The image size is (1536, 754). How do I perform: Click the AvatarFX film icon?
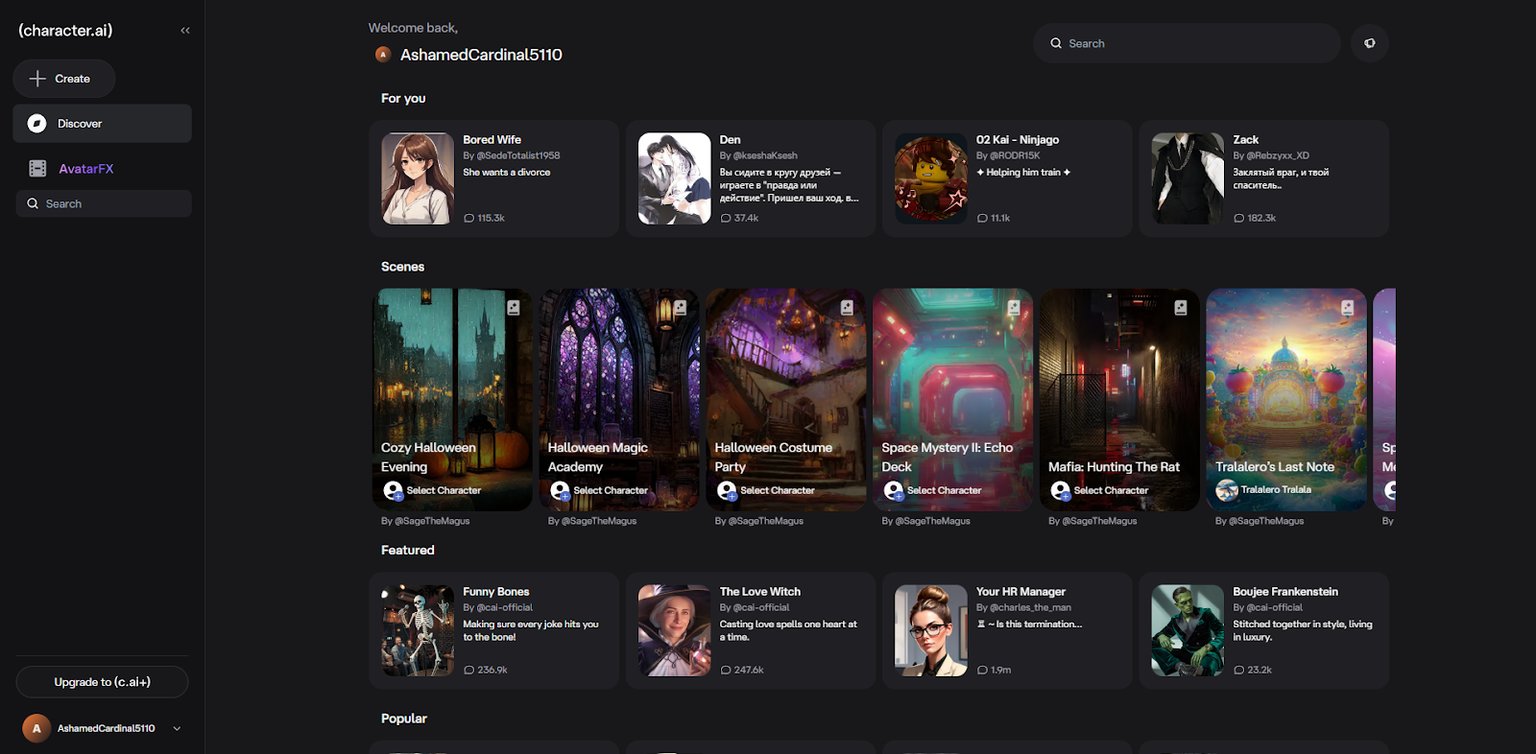click(x=38, y=168)
